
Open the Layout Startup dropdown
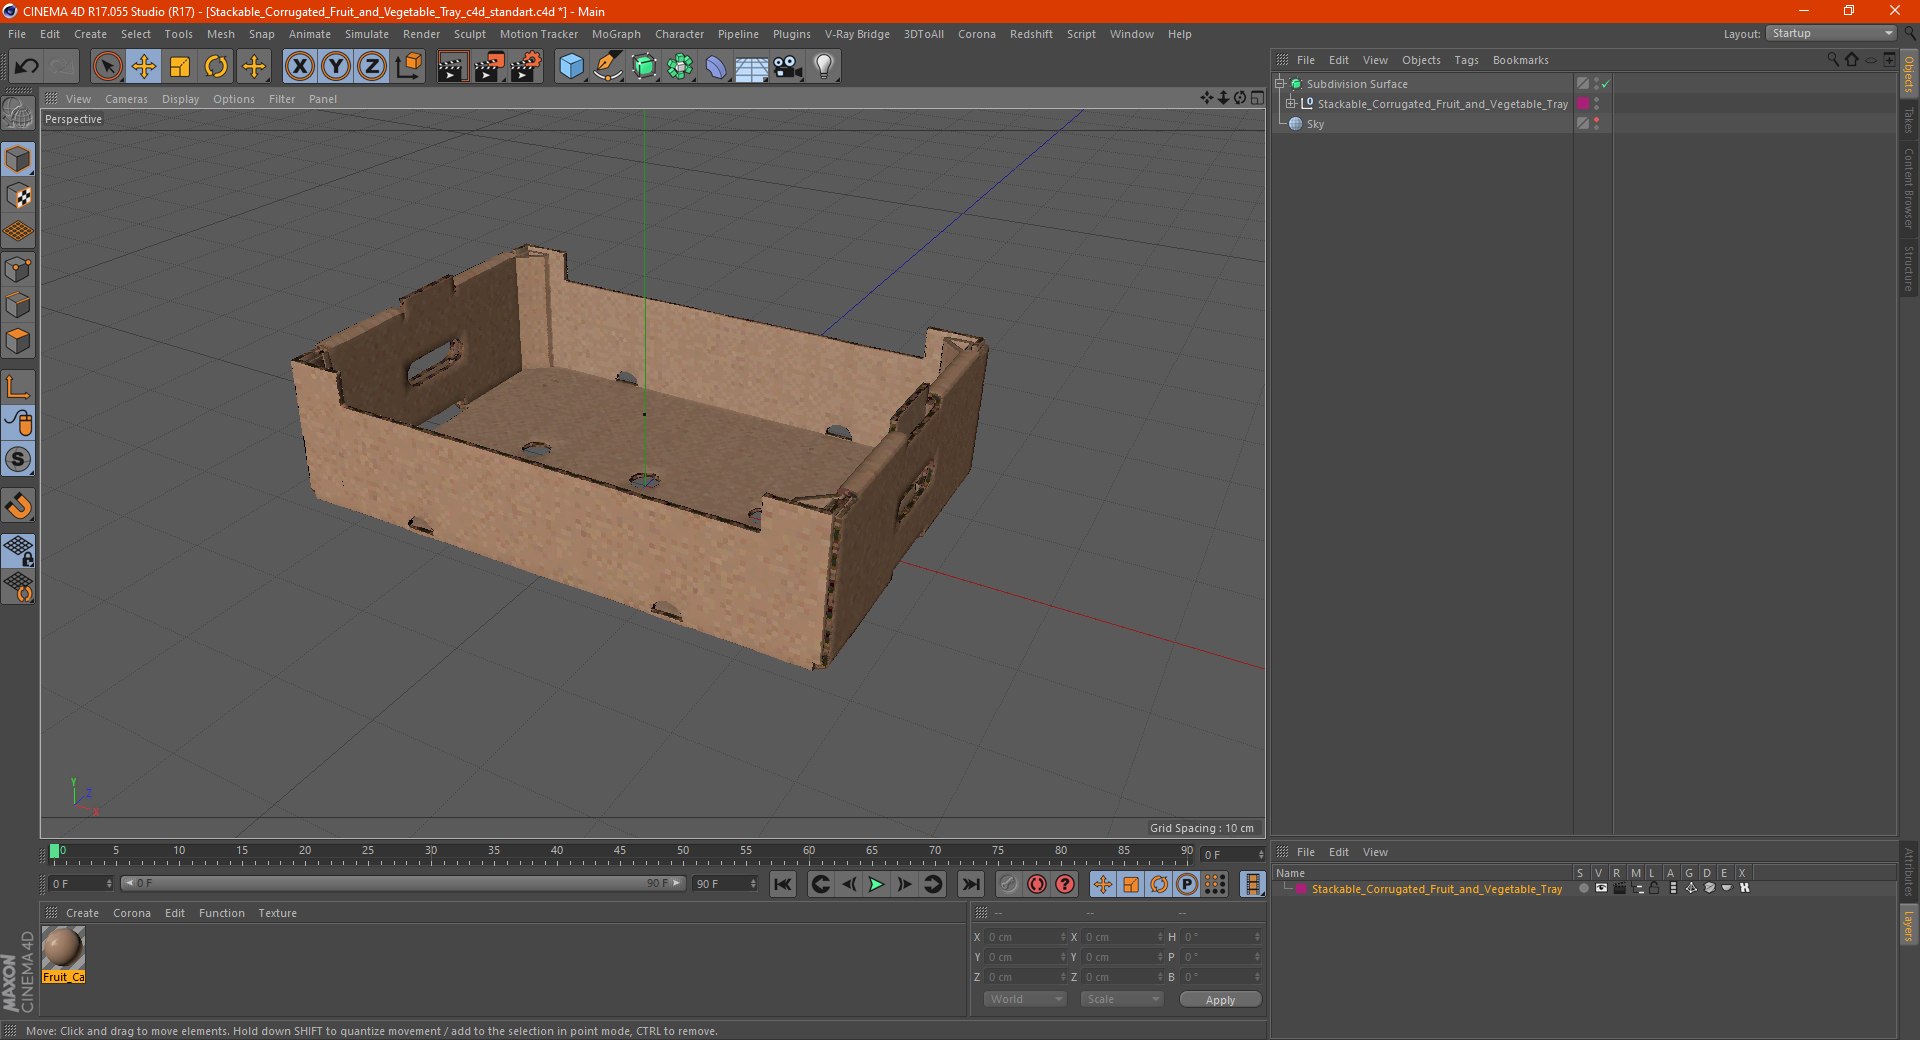click(x=1831, y=34)
